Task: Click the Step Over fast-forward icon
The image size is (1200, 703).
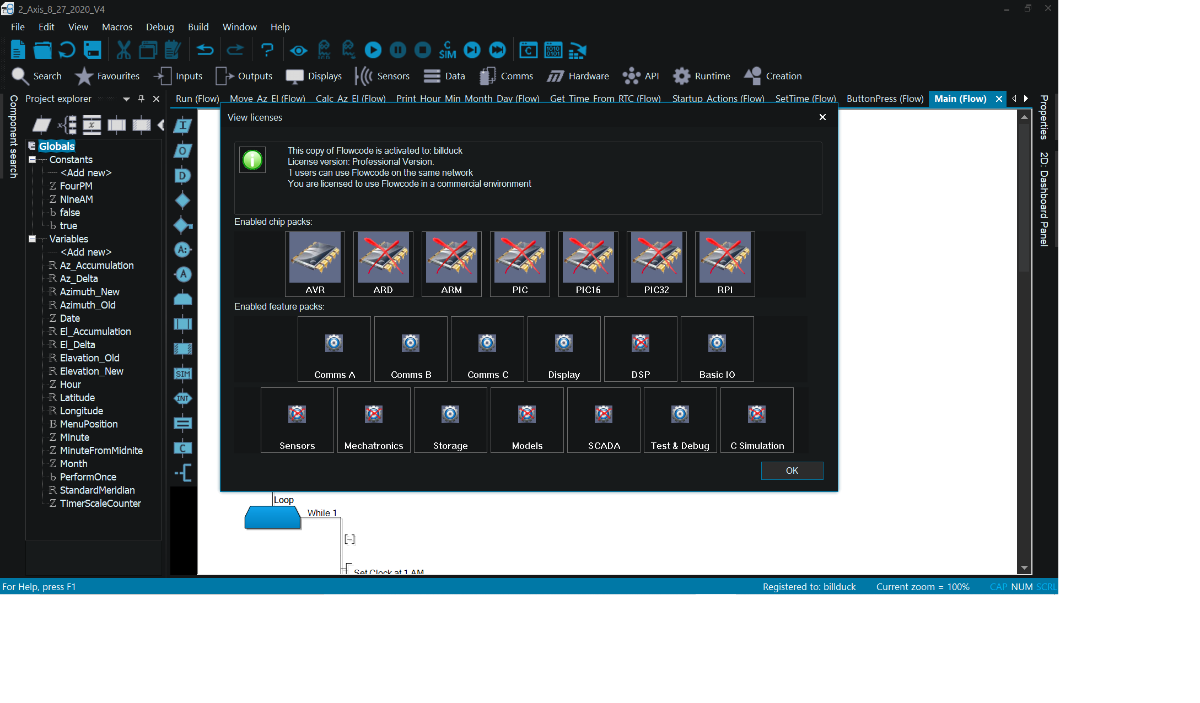Action: coord(497,50)
